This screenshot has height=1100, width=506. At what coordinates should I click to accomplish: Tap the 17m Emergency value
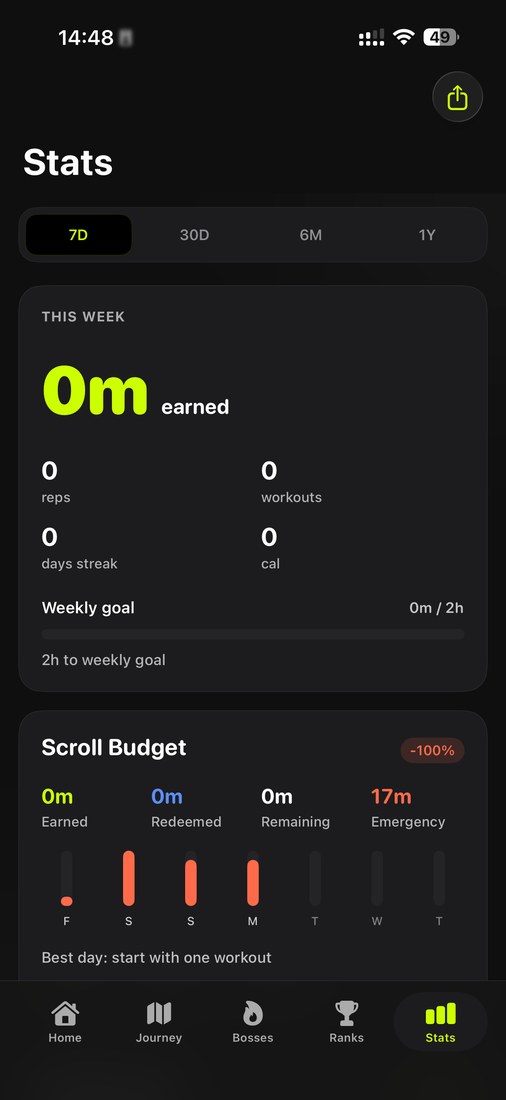click(392, 796)
